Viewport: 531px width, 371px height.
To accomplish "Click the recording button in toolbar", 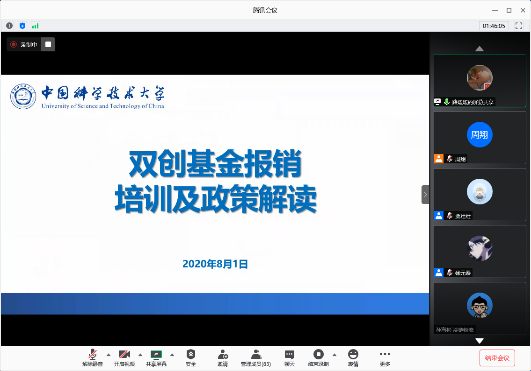I will 318,358.
